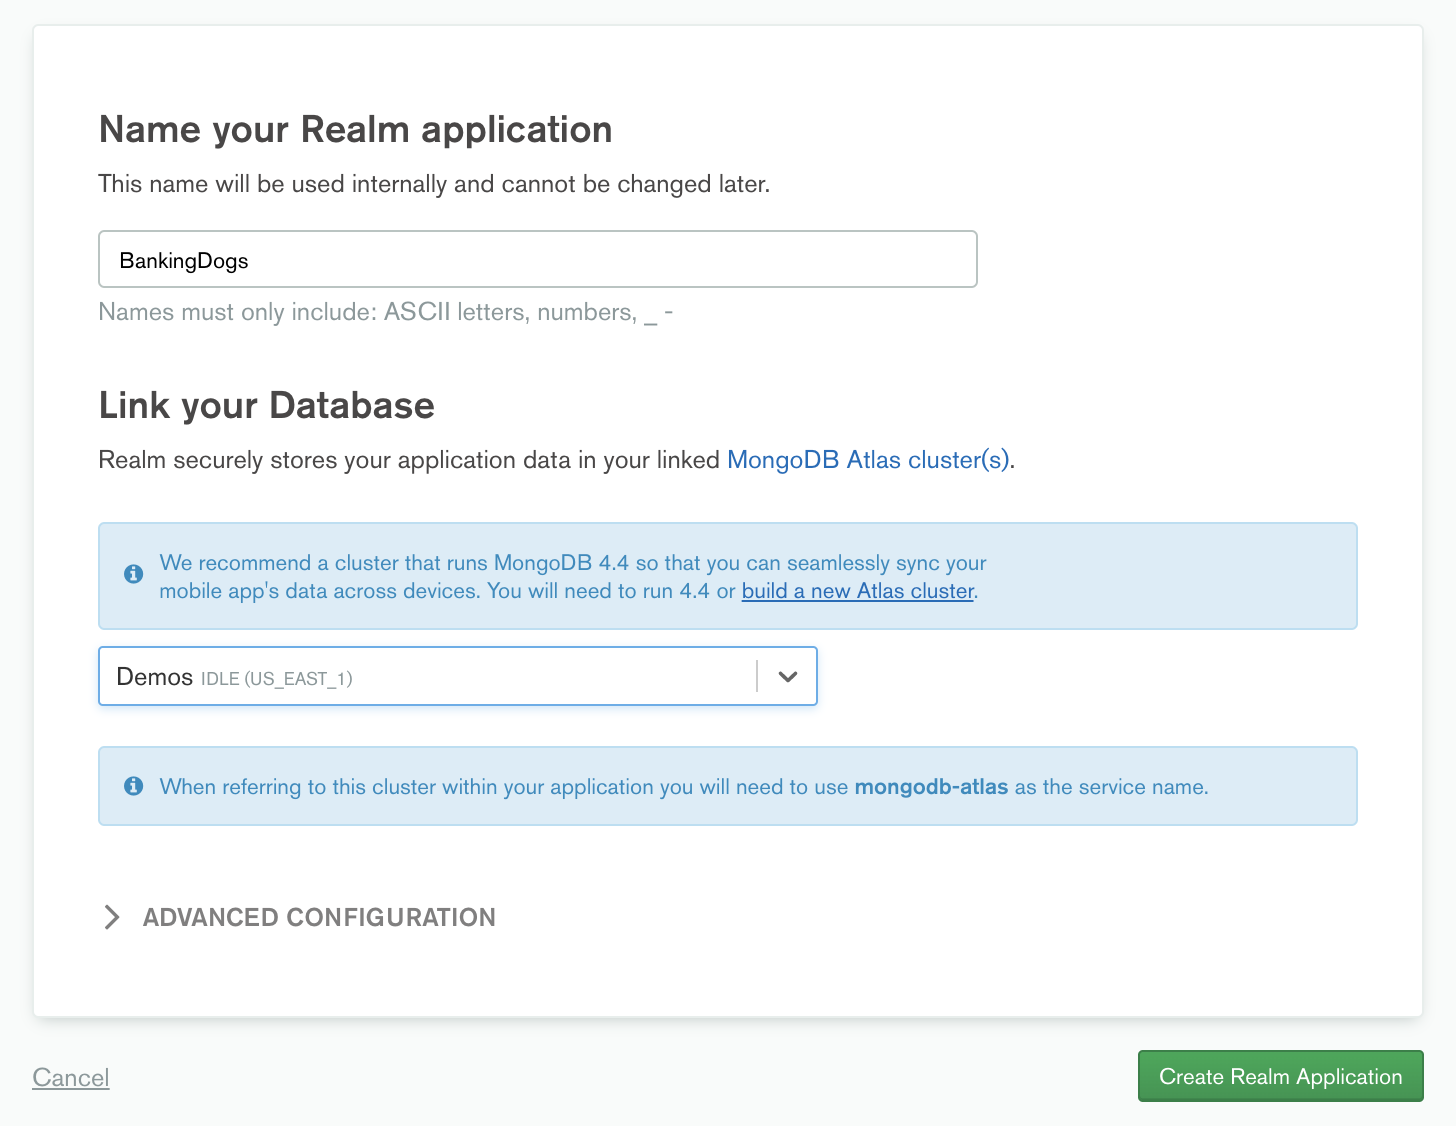The width and height of the screenshot is (1456, 1126).
Task: Click the 'Names must only include' hint text
Action: 386,312
